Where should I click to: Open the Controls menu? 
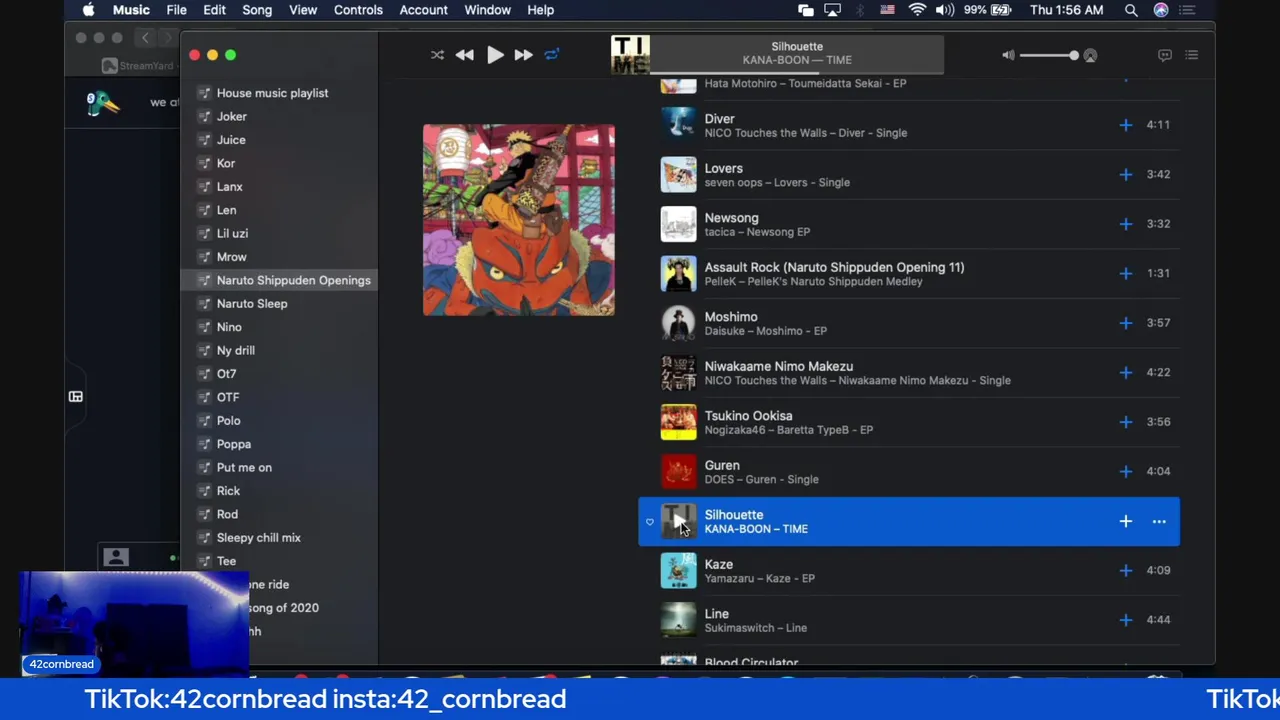pyautogui.click(x=358, y=10)
